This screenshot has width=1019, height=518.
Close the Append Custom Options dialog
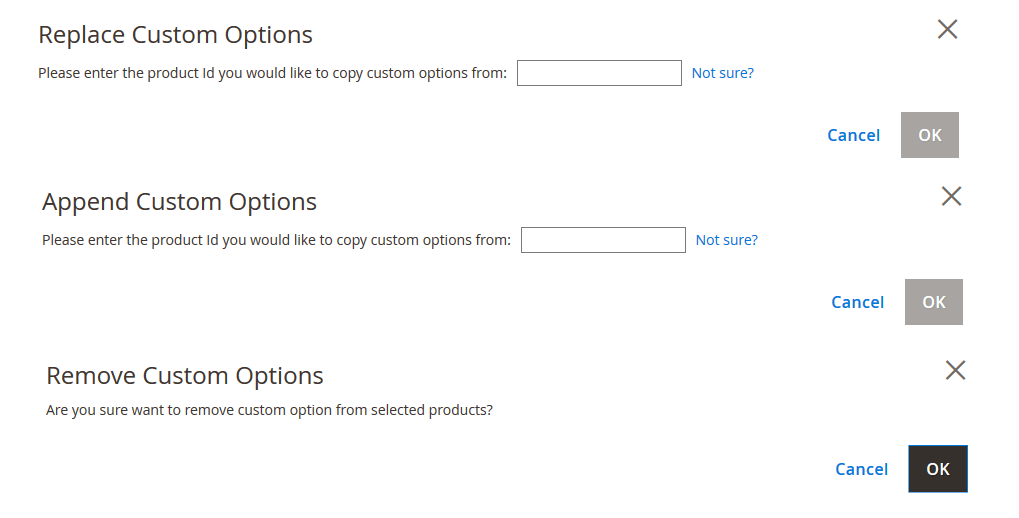click(x=951, y=196)
